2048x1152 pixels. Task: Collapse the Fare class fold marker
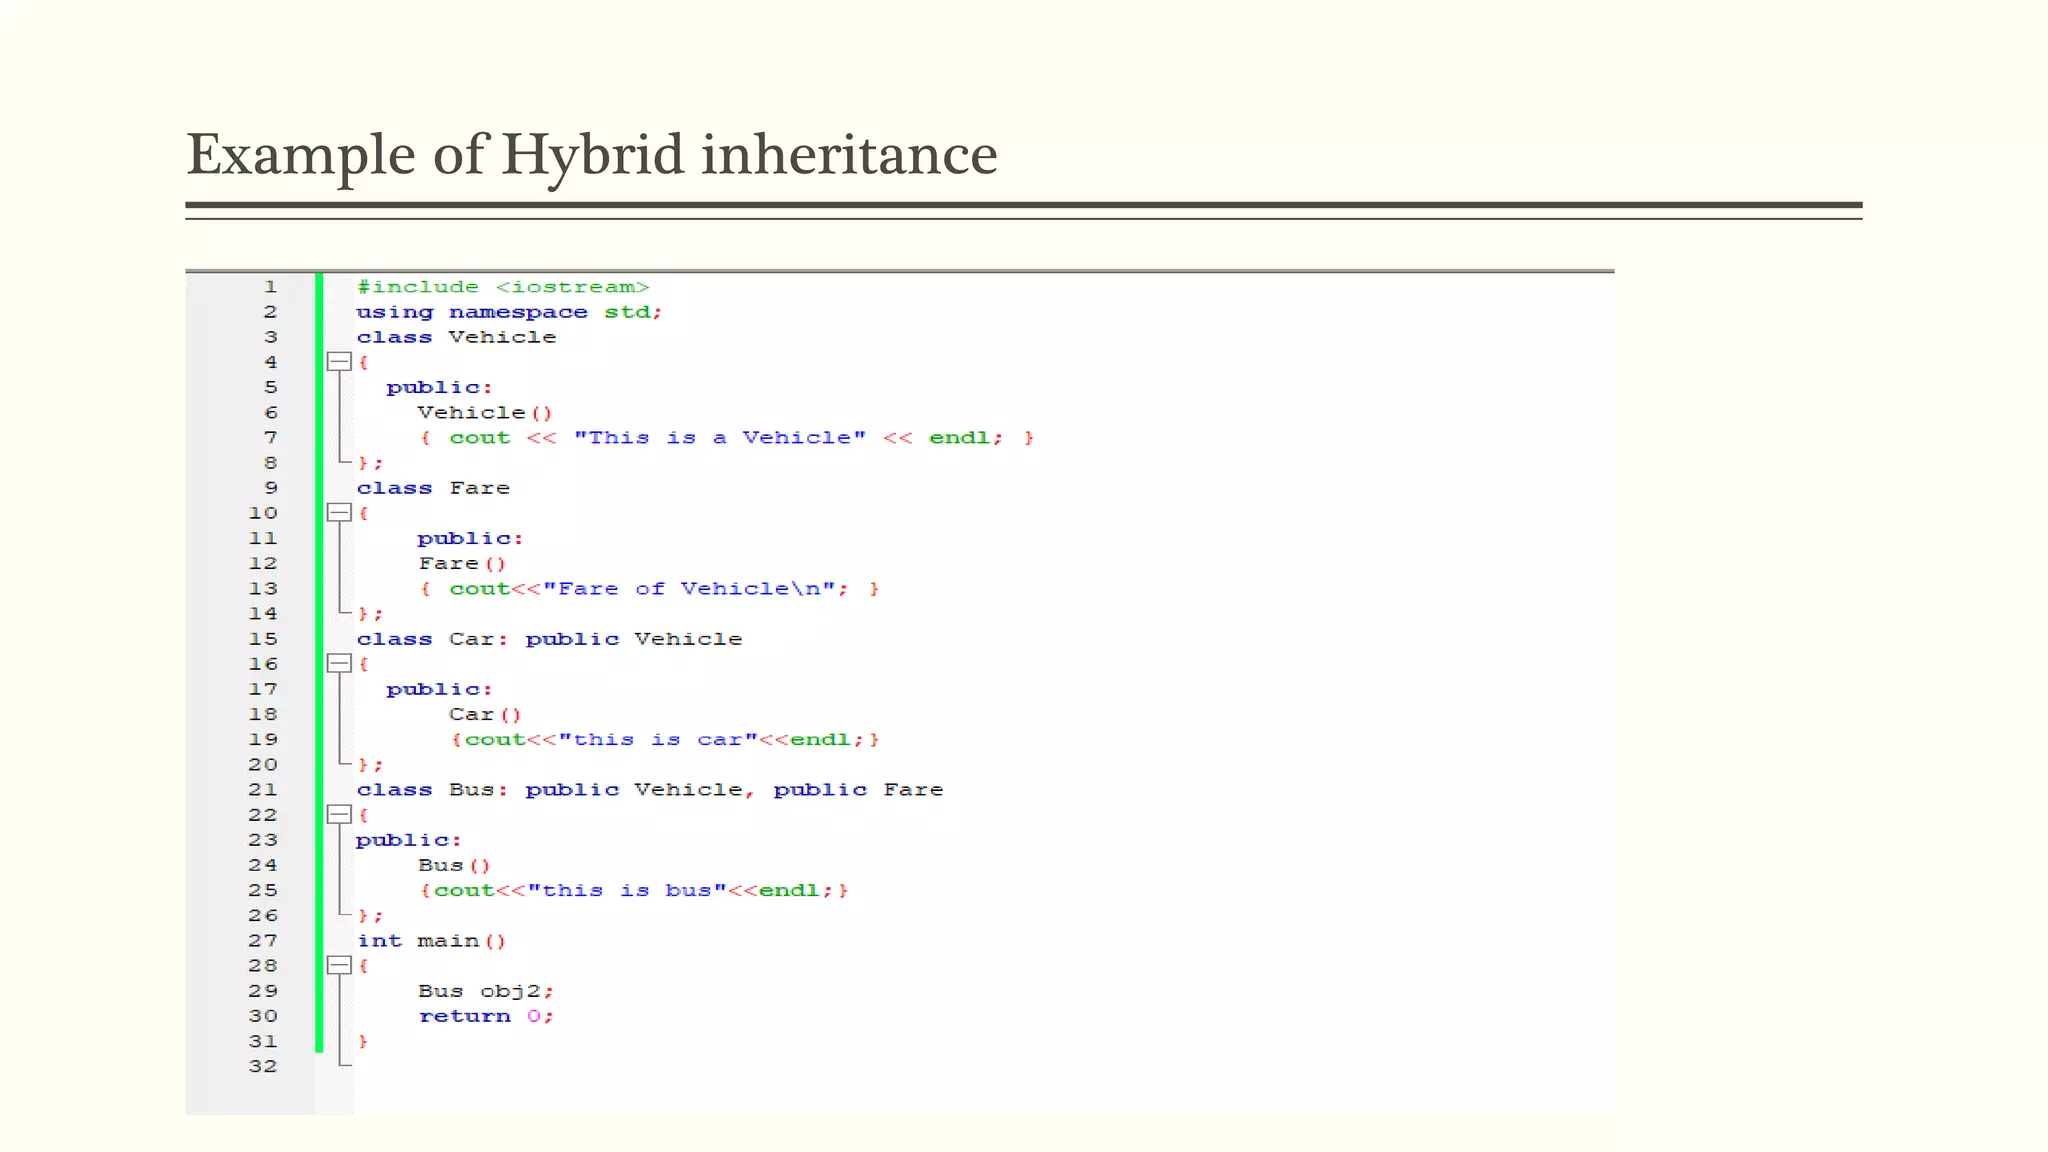[x=339, y=513]
